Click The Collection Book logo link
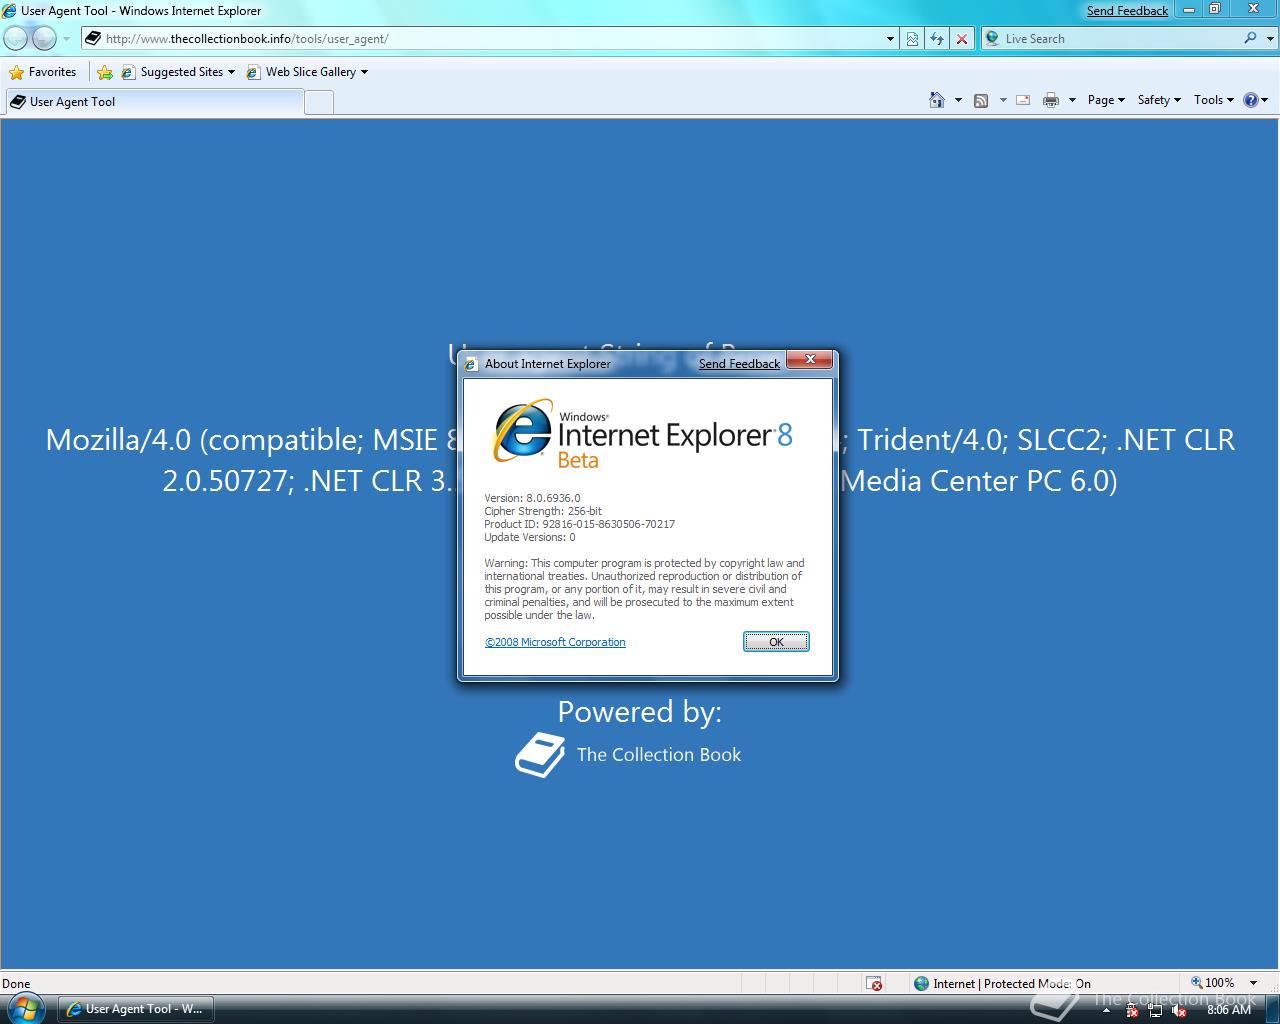Viewport: 1280px width, 1024px height. [629, 755]
